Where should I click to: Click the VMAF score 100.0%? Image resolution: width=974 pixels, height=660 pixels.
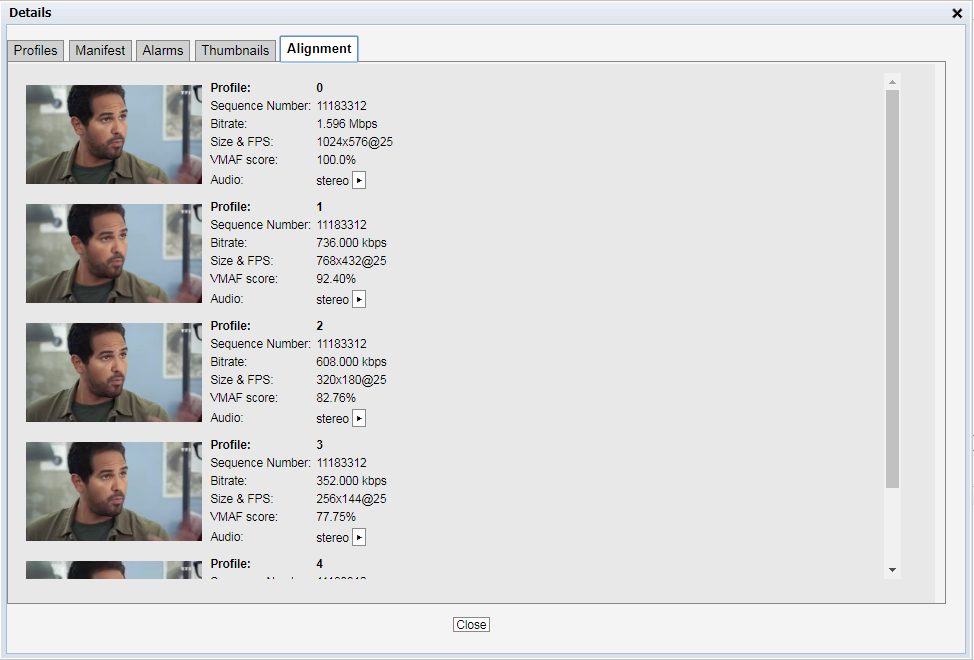click(x=336, y=160)
